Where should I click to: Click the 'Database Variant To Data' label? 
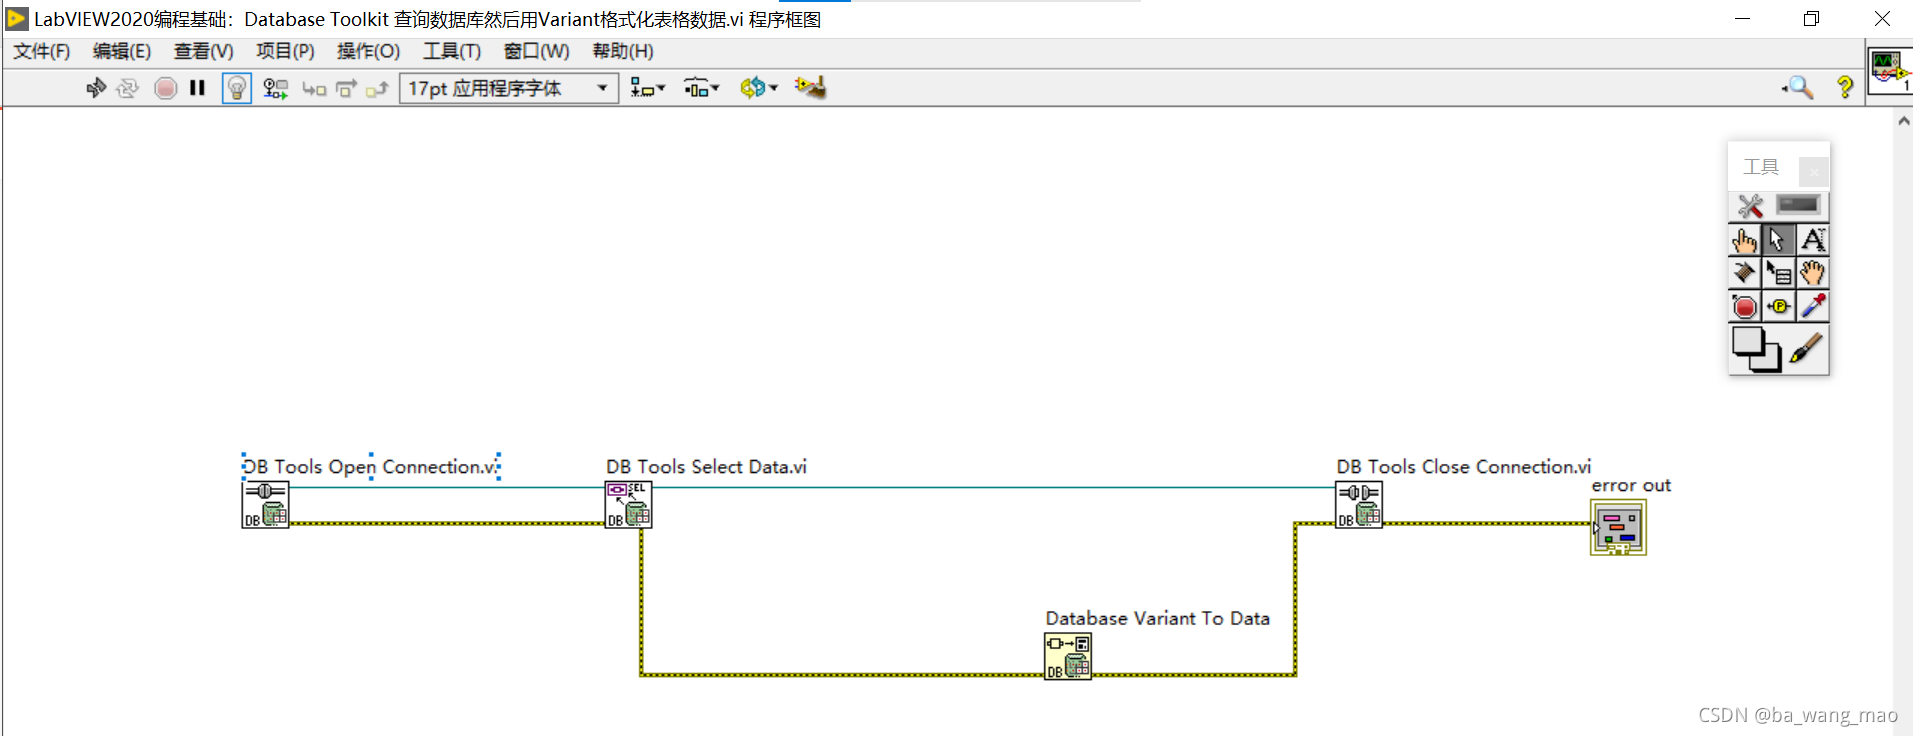[1157, 619]
